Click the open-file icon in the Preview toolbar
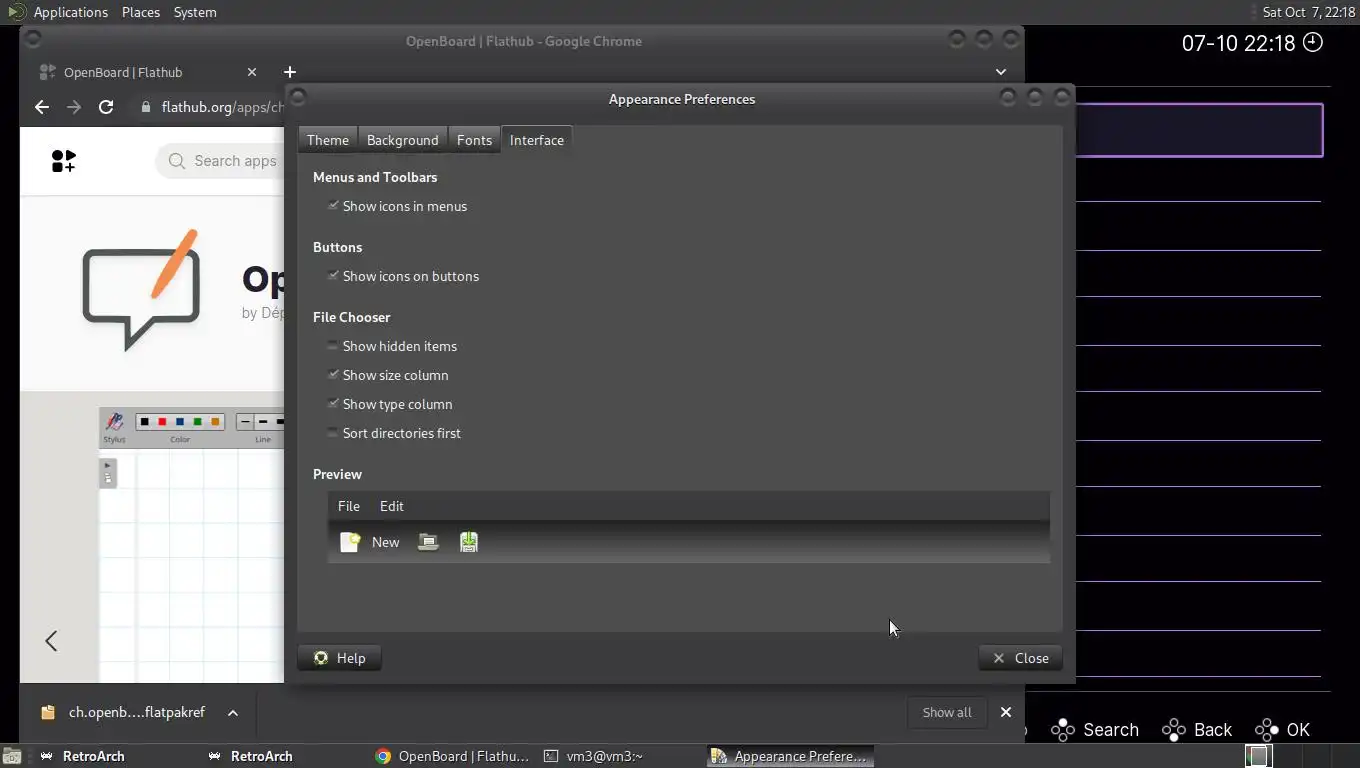This screenshot has width=1360, height=768. (428, 542)
